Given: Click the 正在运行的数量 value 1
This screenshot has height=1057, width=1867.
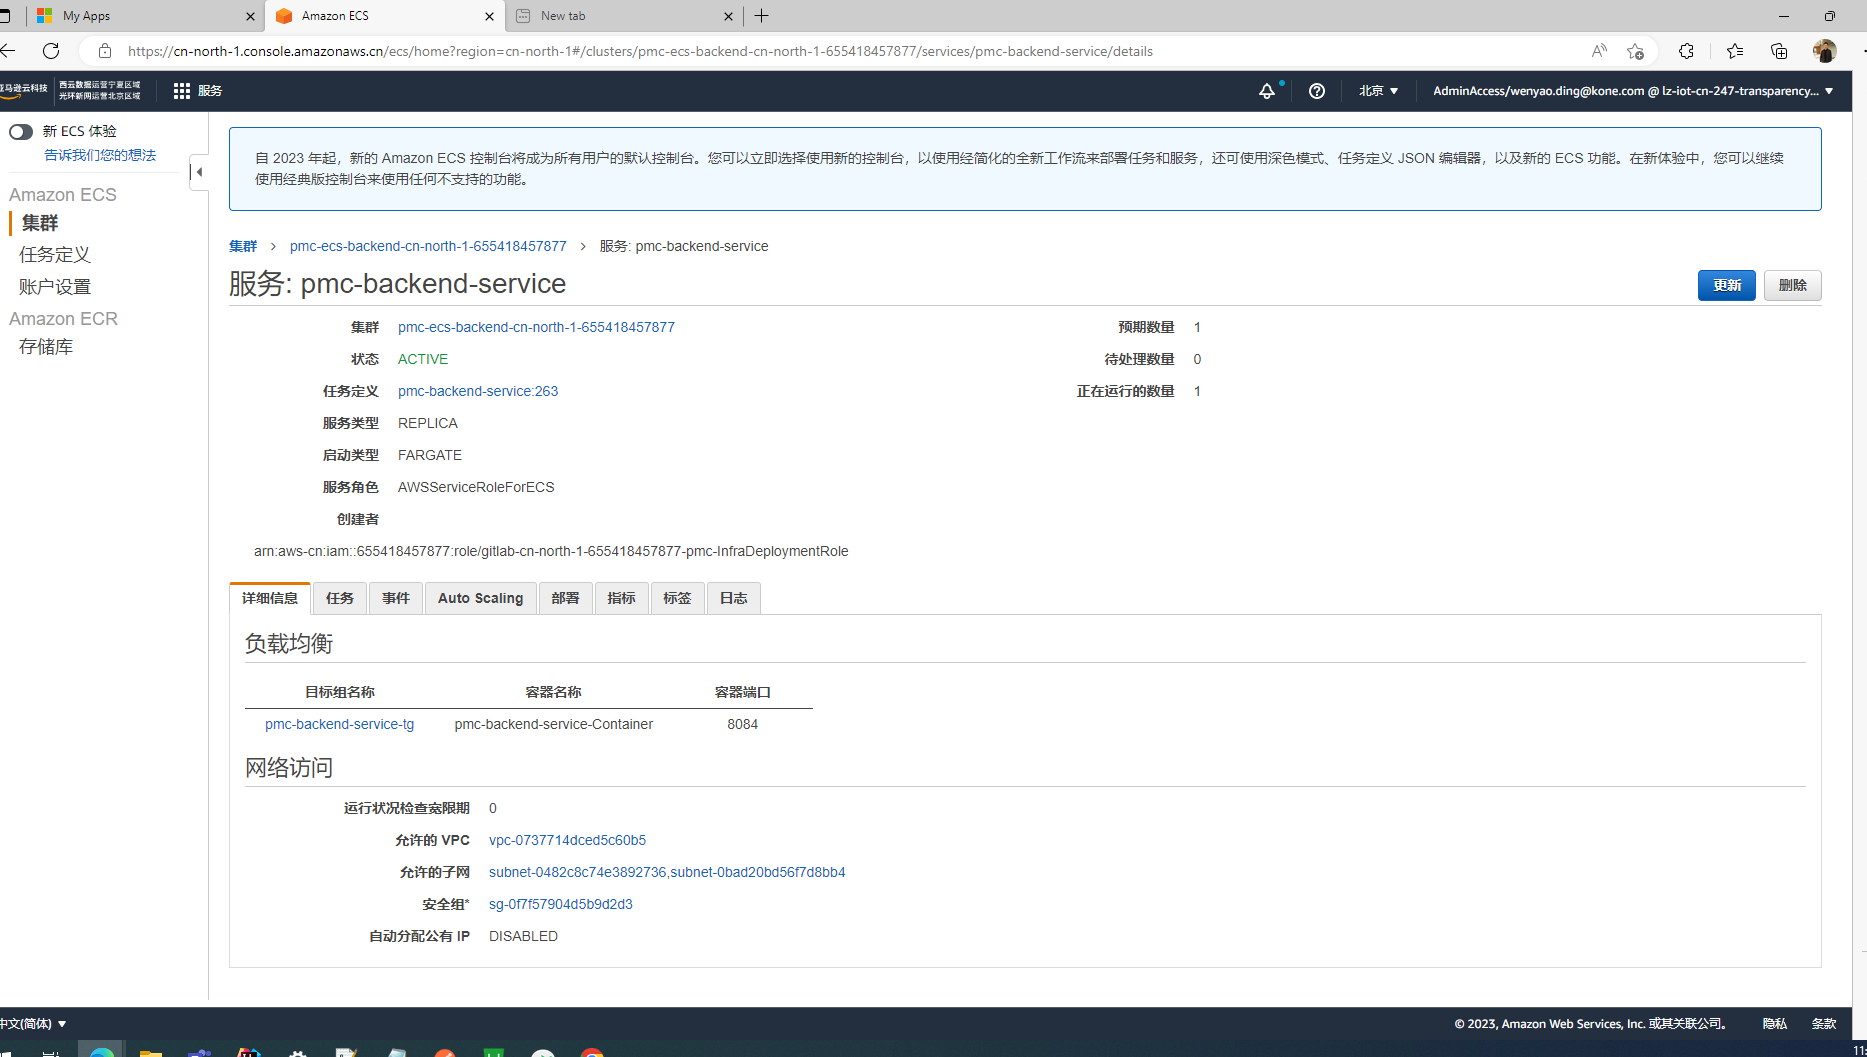Looking at the screenshot, I should pos(1197,391).
